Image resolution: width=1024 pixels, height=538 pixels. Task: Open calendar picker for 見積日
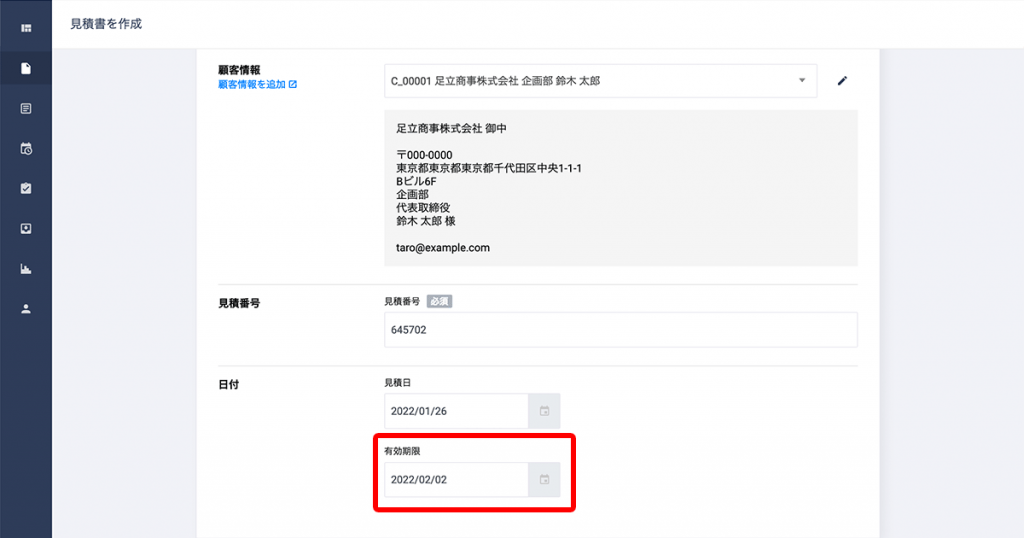pyautogui.click(x=544, y=411)
